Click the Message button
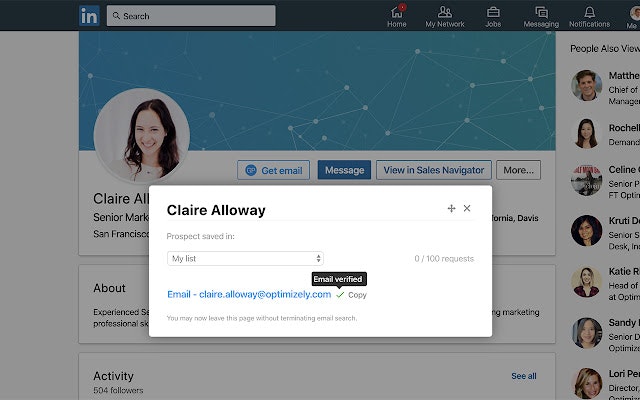 344,170
